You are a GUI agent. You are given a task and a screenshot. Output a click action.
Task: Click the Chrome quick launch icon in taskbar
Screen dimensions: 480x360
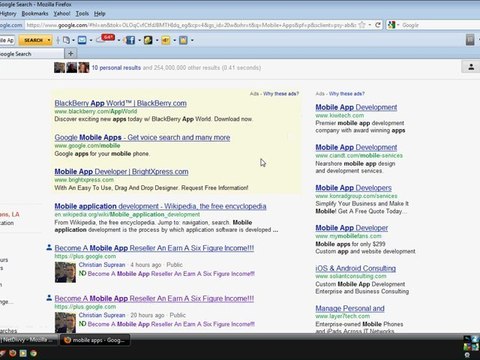(34, 353)
